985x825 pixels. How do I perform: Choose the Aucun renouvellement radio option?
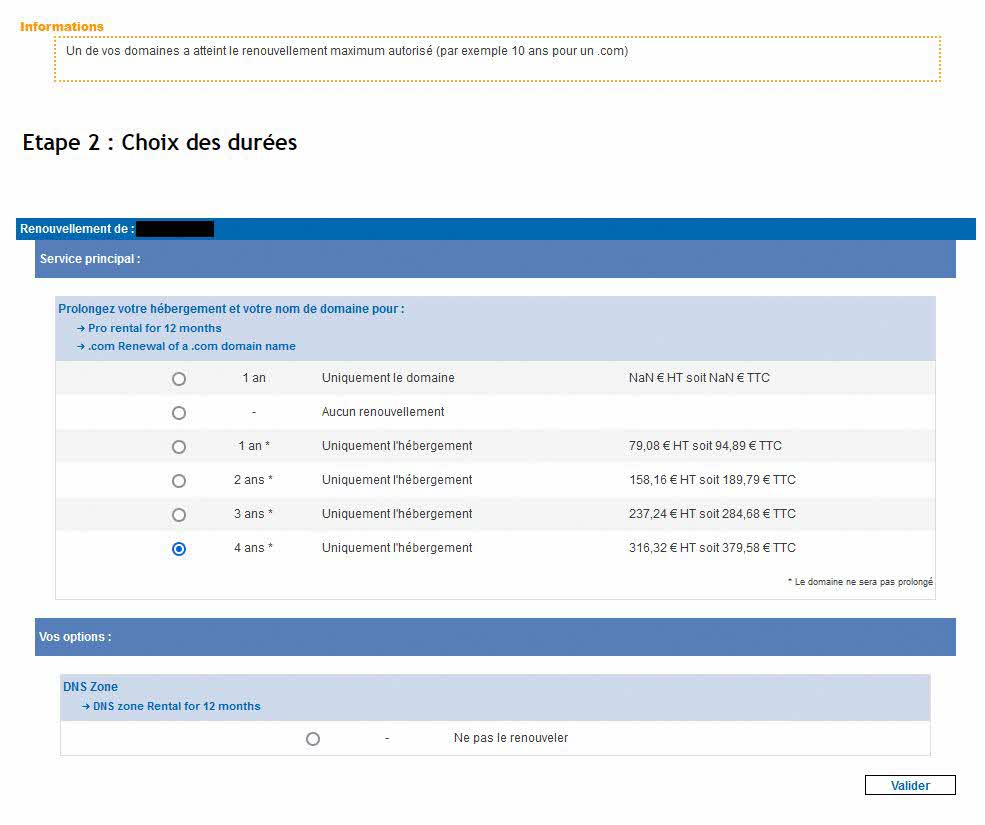pos(179,413)
